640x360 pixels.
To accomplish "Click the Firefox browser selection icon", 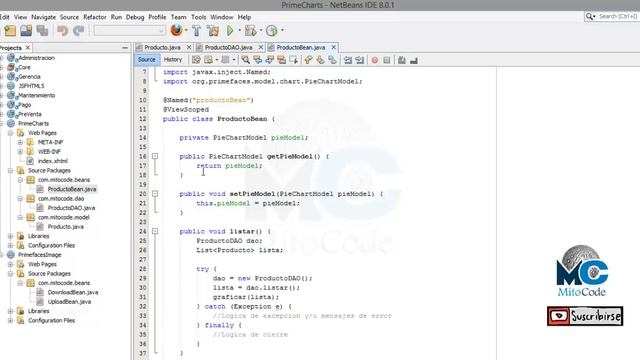I will pyautogui.click(x=176, y=30).
